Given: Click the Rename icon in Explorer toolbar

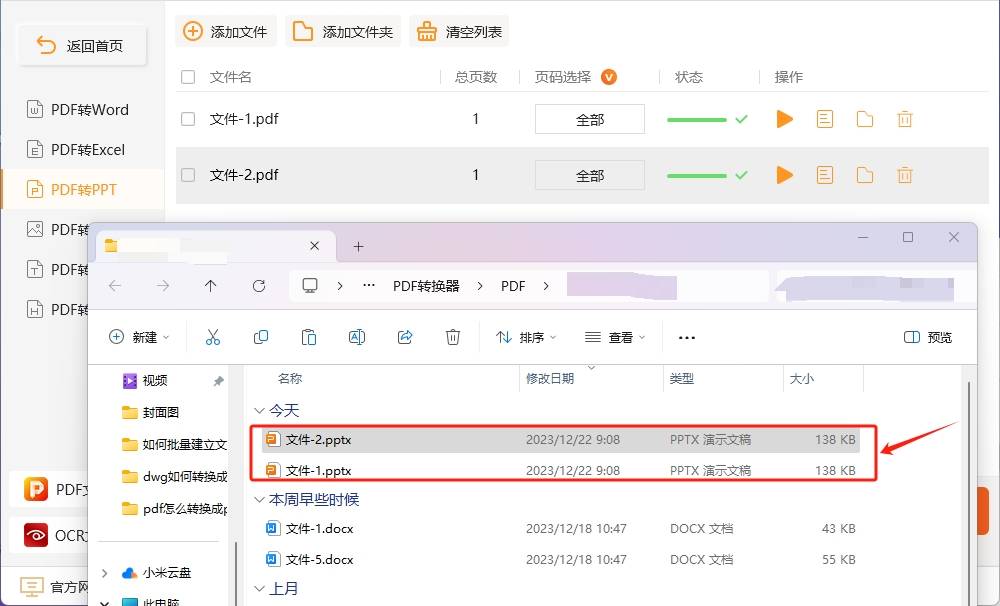Looking at the screenshot, I should click(x=357, y=337).
